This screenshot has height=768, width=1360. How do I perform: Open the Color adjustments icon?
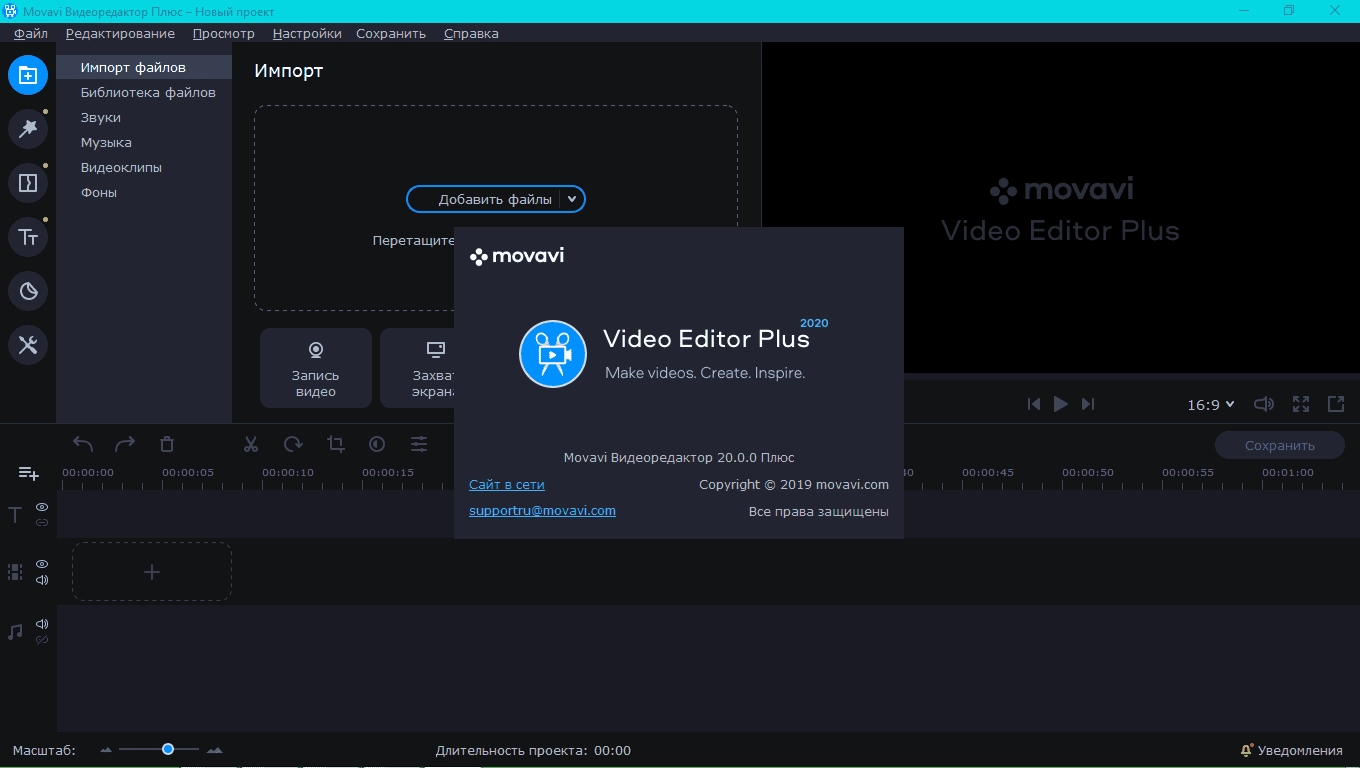[377, 444]
